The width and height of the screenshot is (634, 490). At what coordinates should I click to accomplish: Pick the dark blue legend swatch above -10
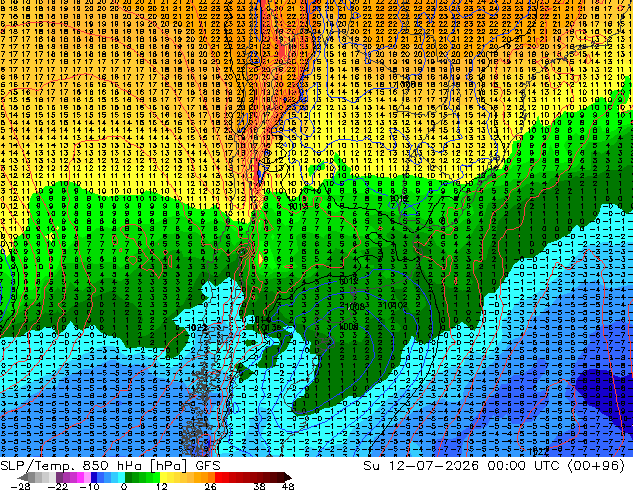click(x=94, y=477)
